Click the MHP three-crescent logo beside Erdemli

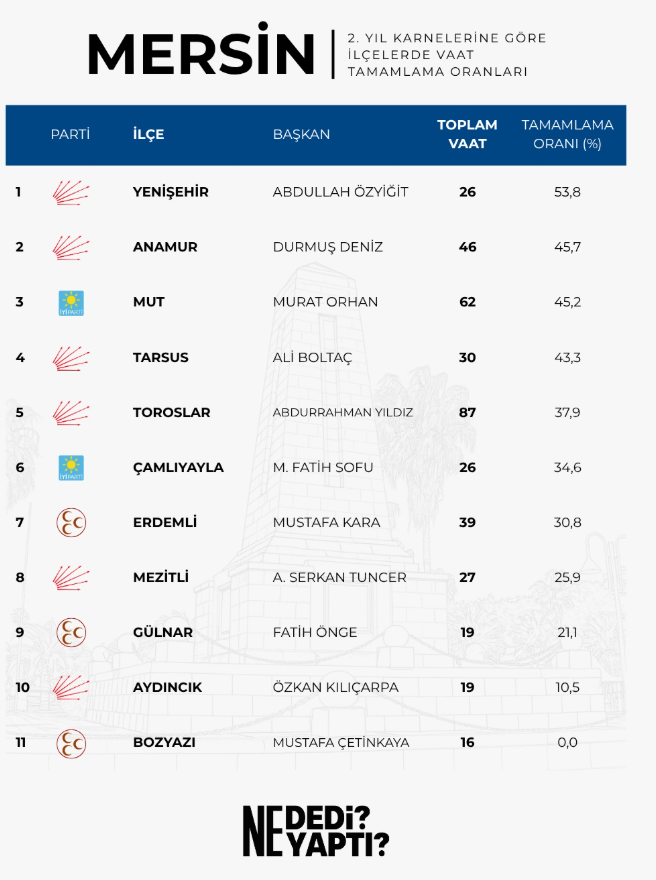coord(71,522)
